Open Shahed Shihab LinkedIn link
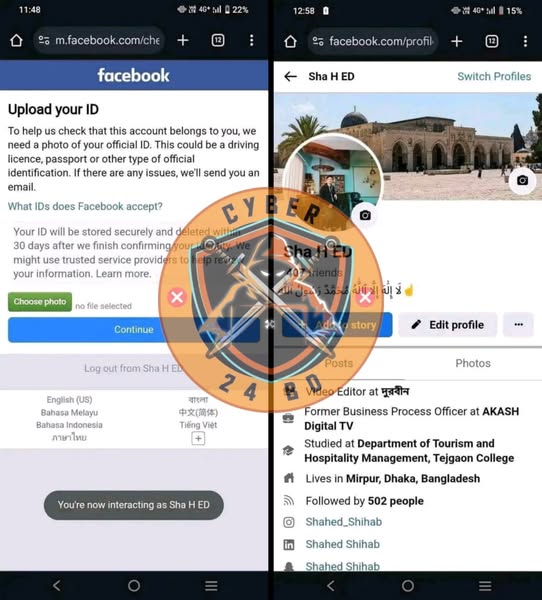 [x=343, y=544]
